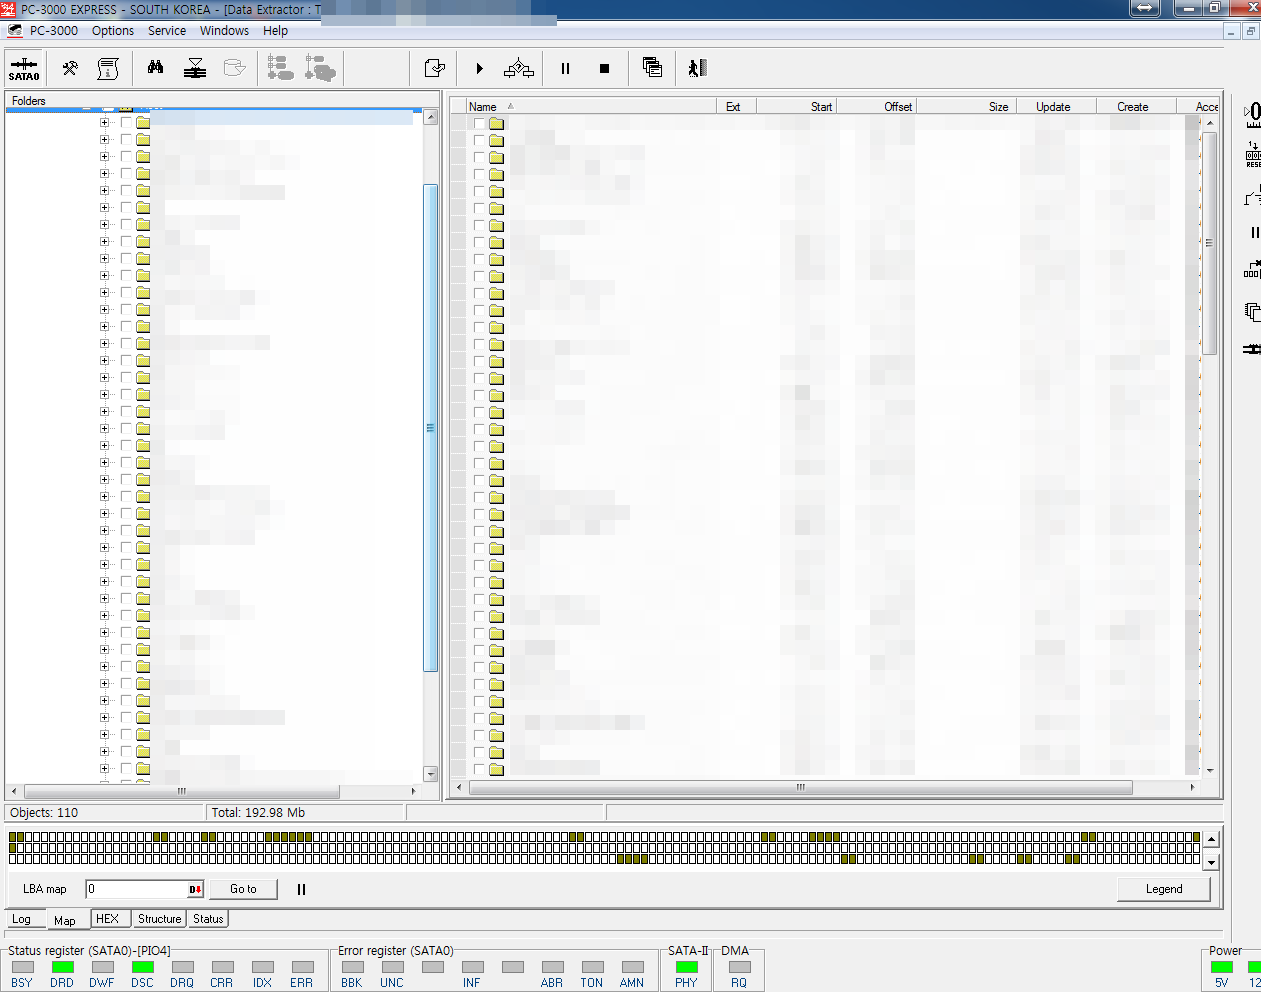Click the LBA map address input field

(x=137, y=889)
